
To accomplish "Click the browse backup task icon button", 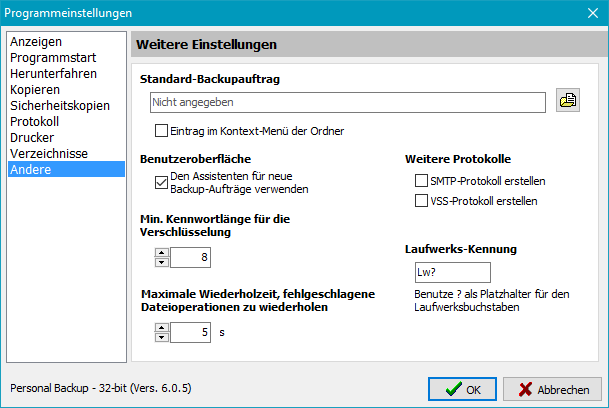I will click(x=567, y=101).
